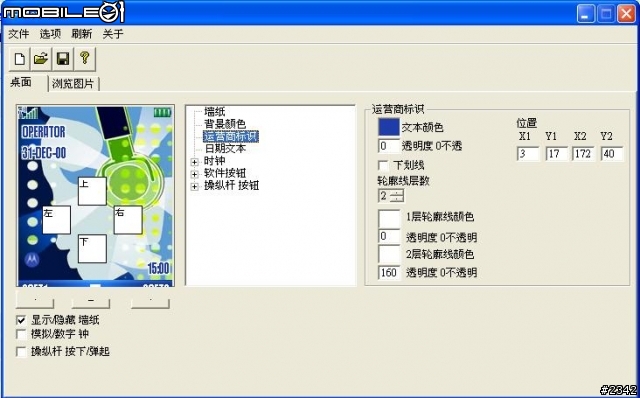This screenshot has width=640, height=398.
Task: Click the Motorola logo in preview
Action: coord(32,259)
